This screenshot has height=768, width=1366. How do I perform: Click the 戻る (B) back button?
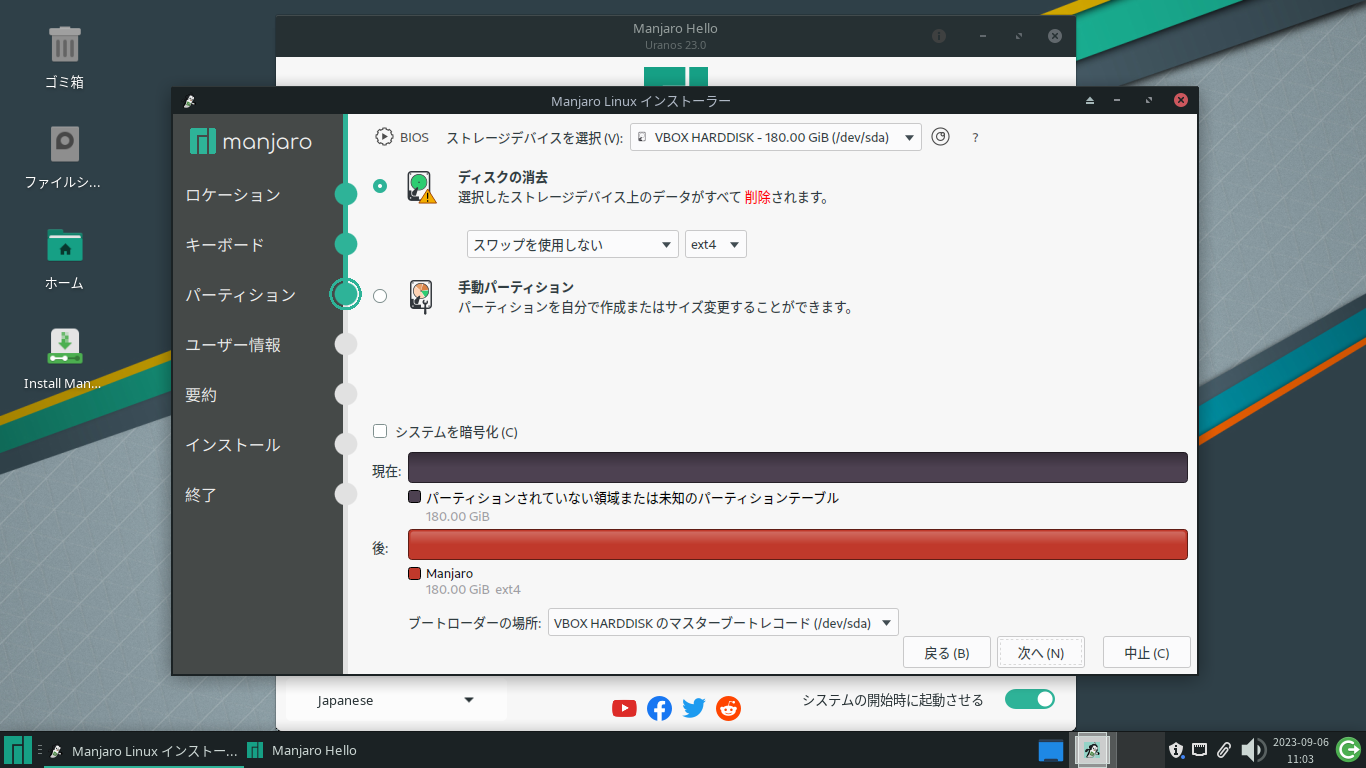[x=947, y=653]
